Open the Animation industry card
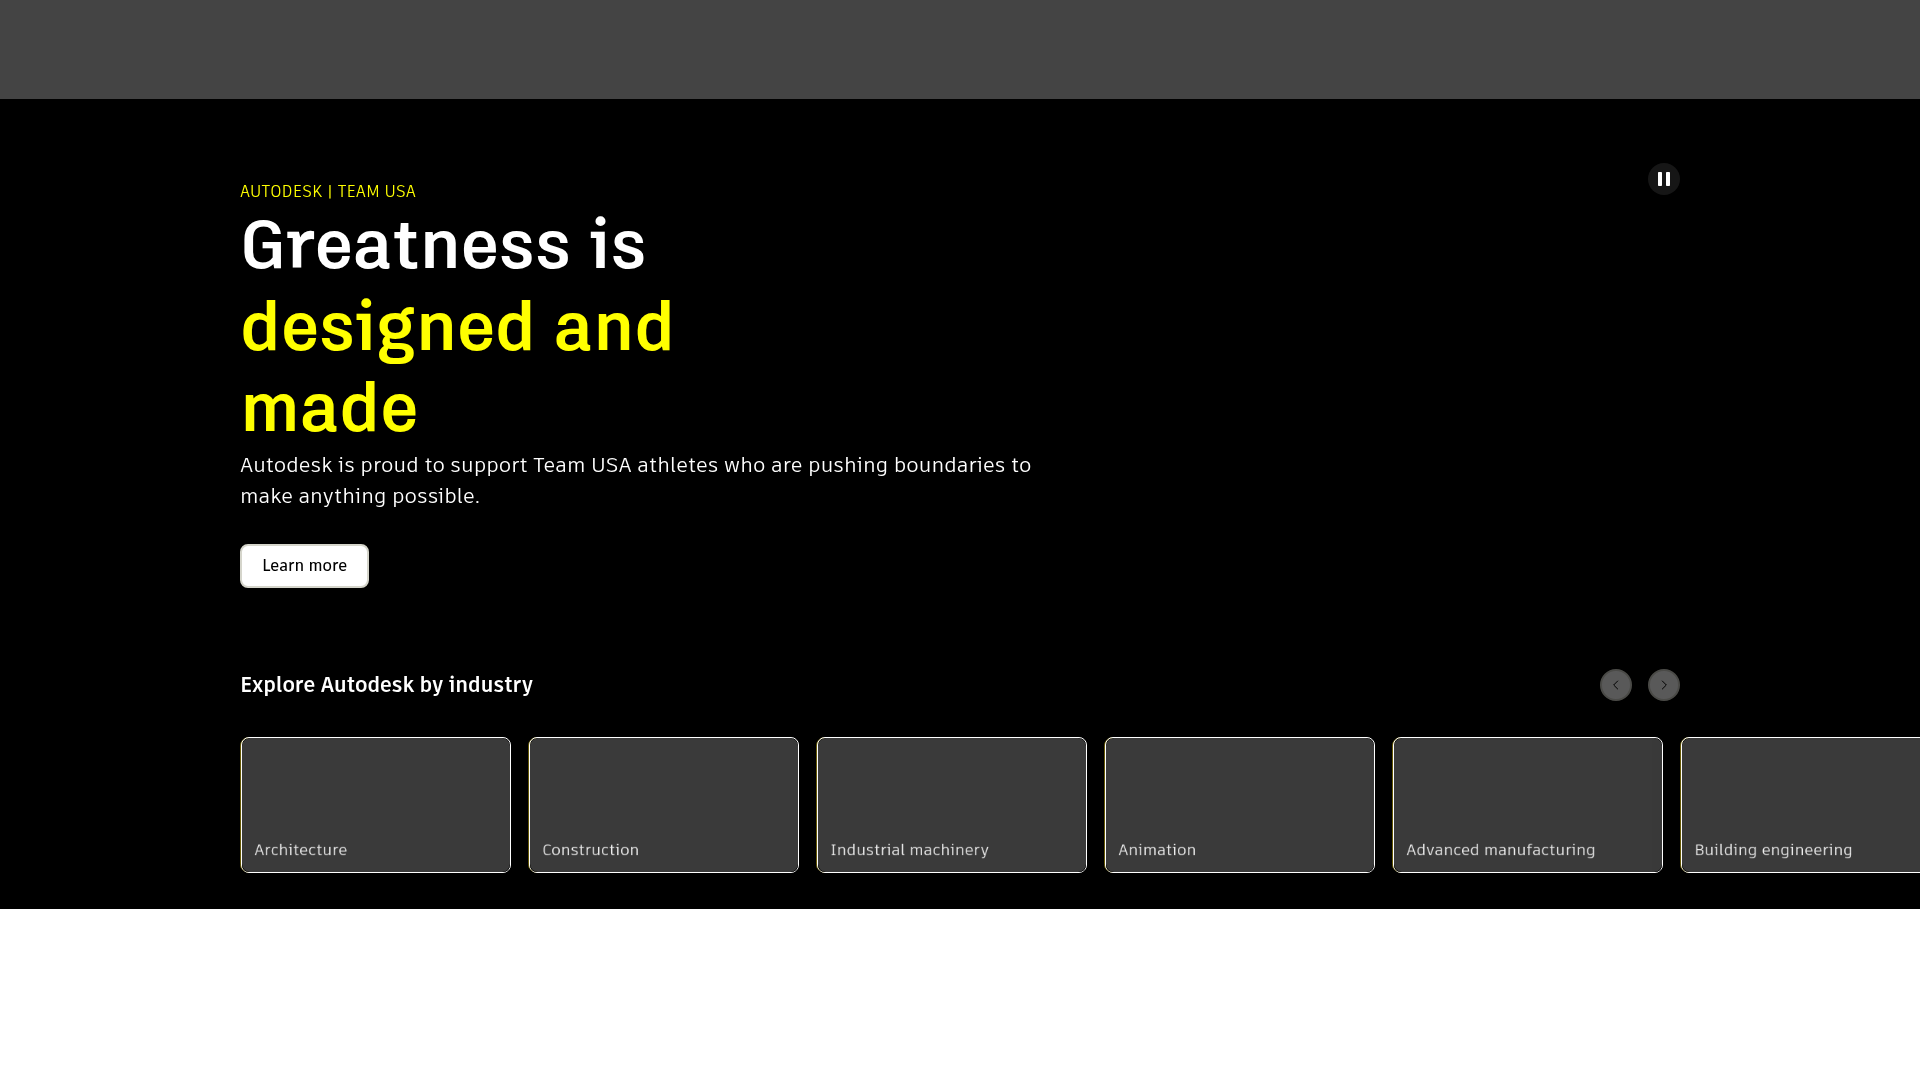 tap(1239, 849)
